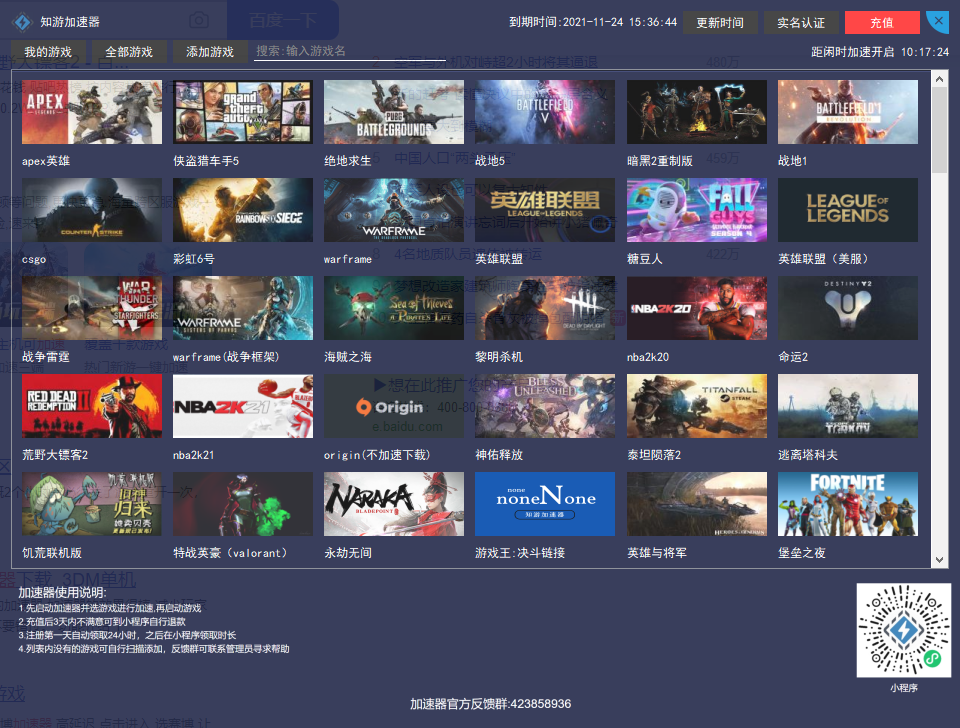
Task: Select the warframe game thumbnail
Action: click(394, 210)
